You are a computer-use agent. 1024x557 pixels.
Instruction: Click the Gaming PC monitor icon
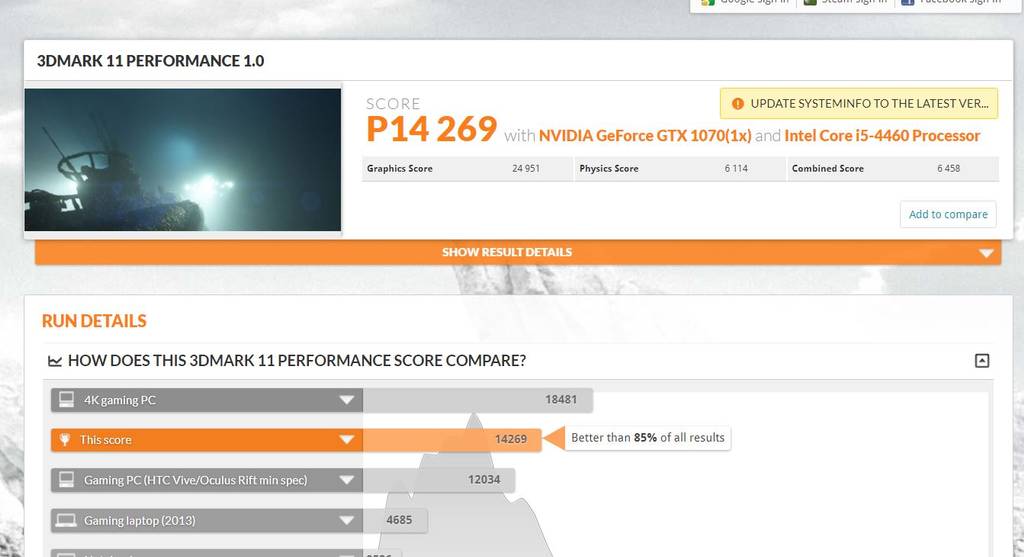pos(67,480)
